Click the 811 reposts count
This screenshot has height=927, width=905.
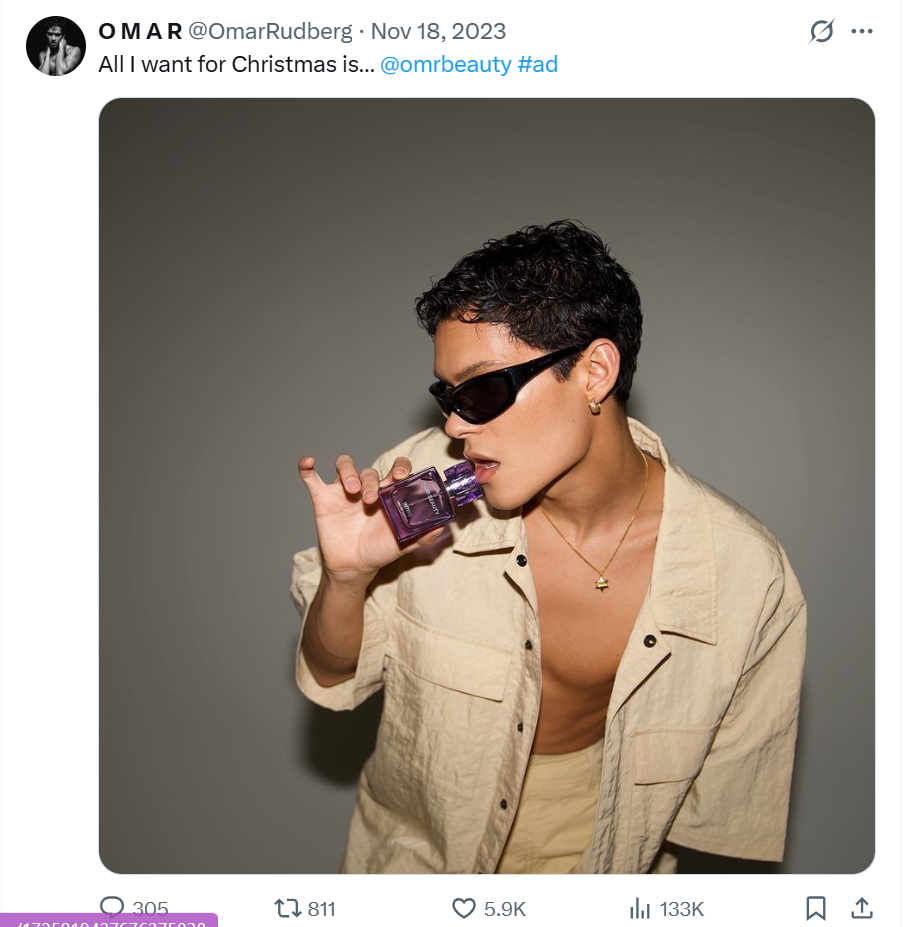click(x=321, y=908)
